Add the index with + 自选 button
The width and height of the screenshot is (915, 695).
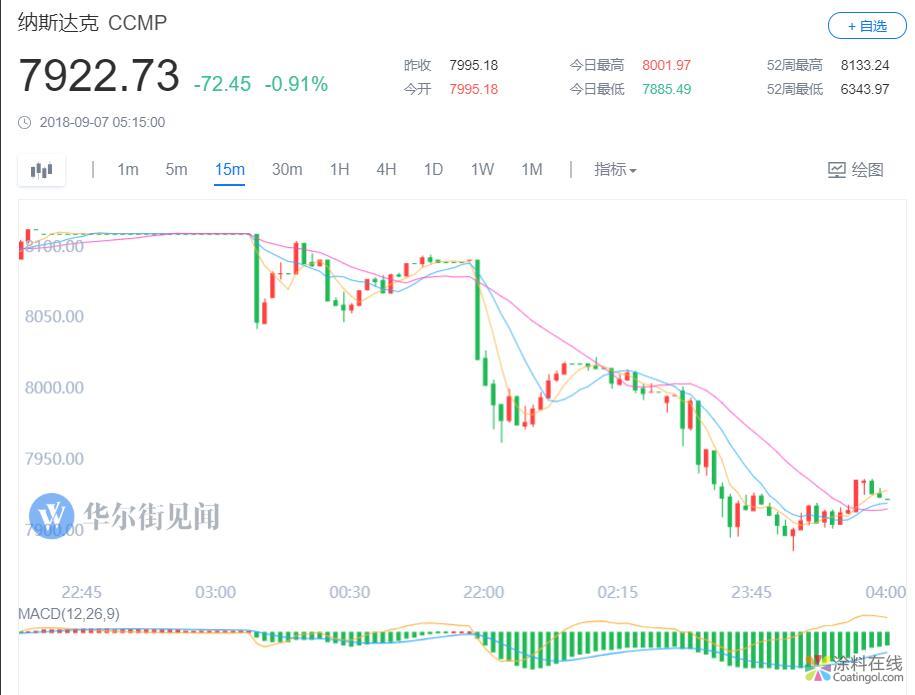[866, 26]
